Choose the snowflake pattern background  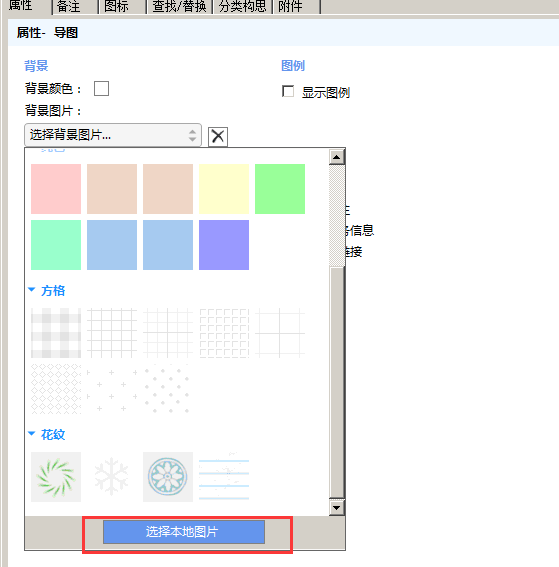coord(112,477)
